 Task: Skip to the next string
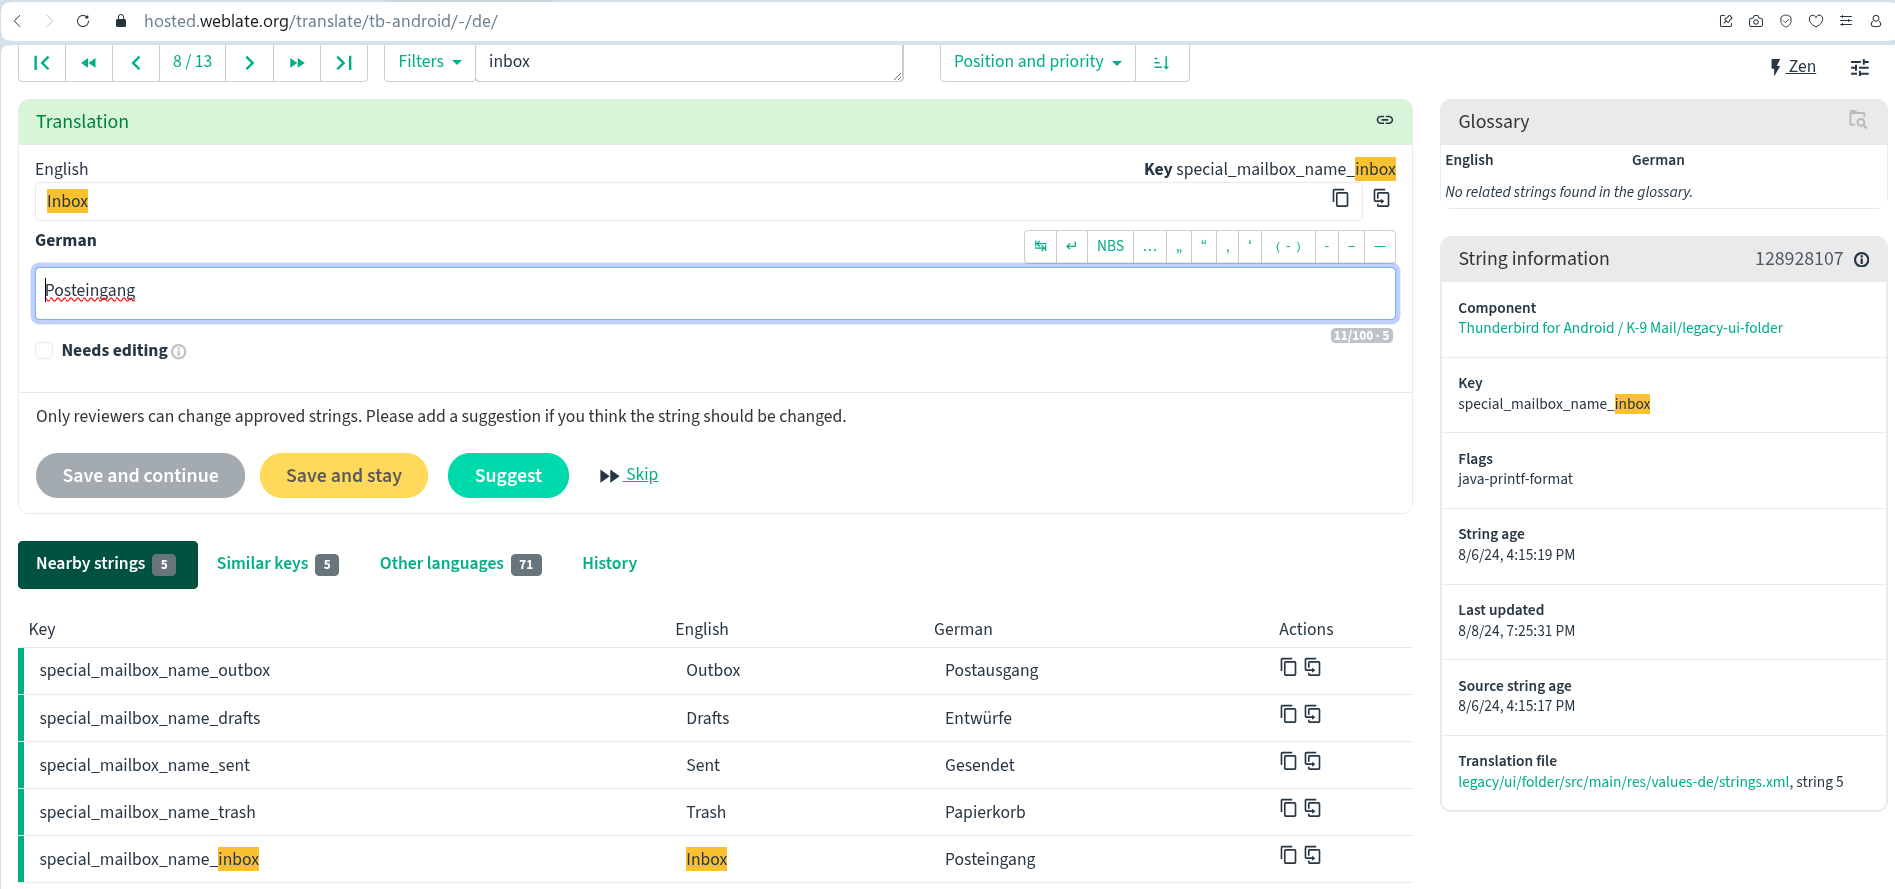point(641,475)
